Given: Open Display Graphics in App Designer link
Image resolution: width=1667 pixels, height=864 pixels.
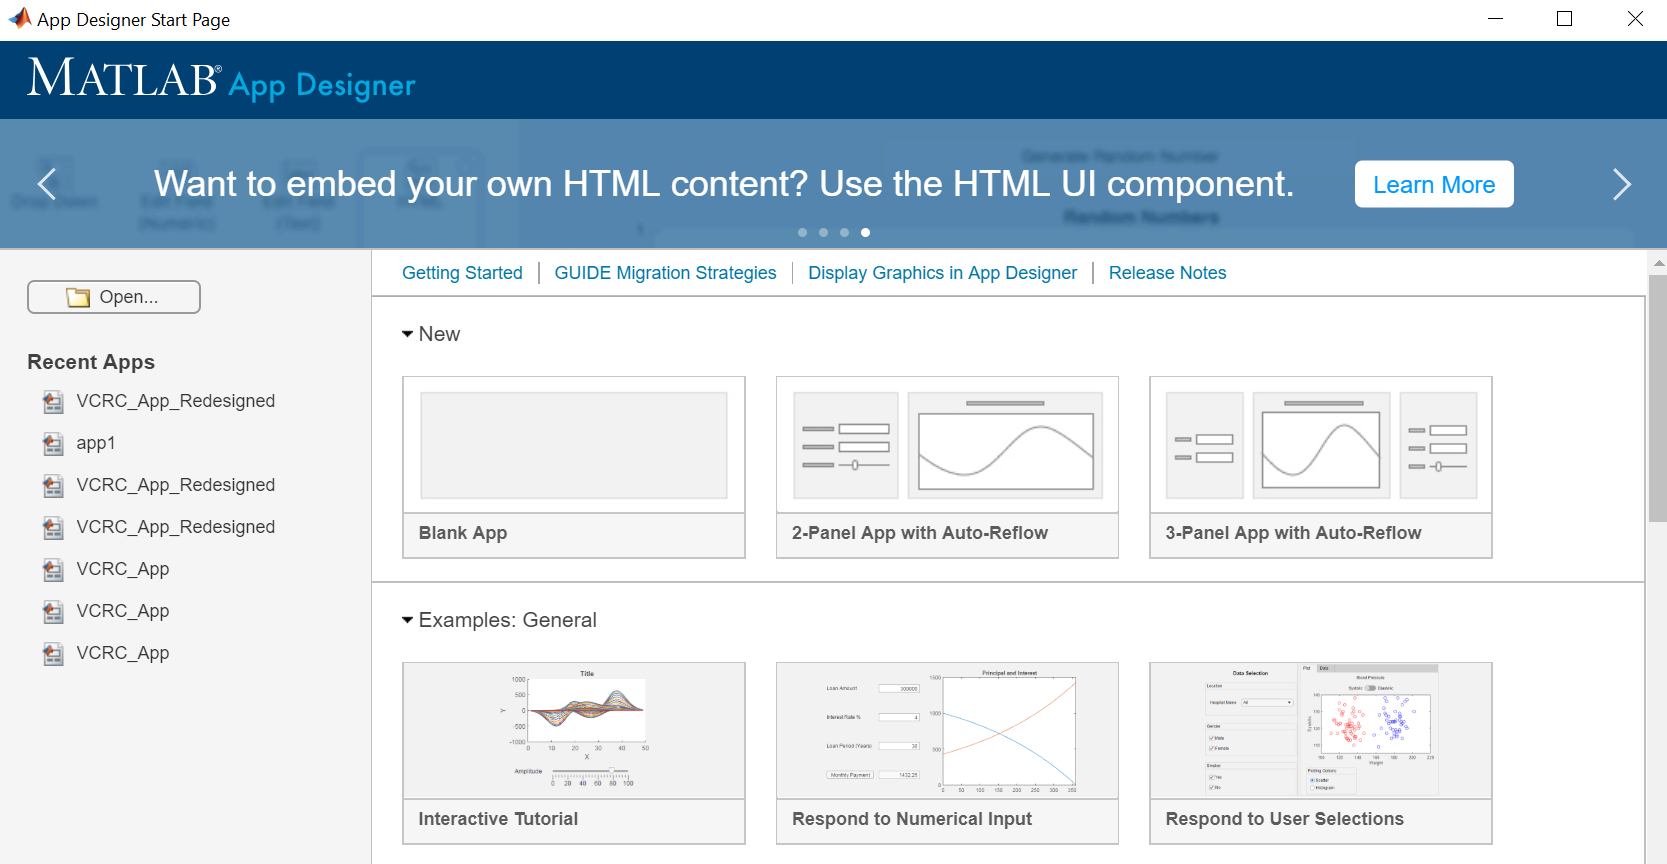Looking at the screenshot, I should (942, 273).
